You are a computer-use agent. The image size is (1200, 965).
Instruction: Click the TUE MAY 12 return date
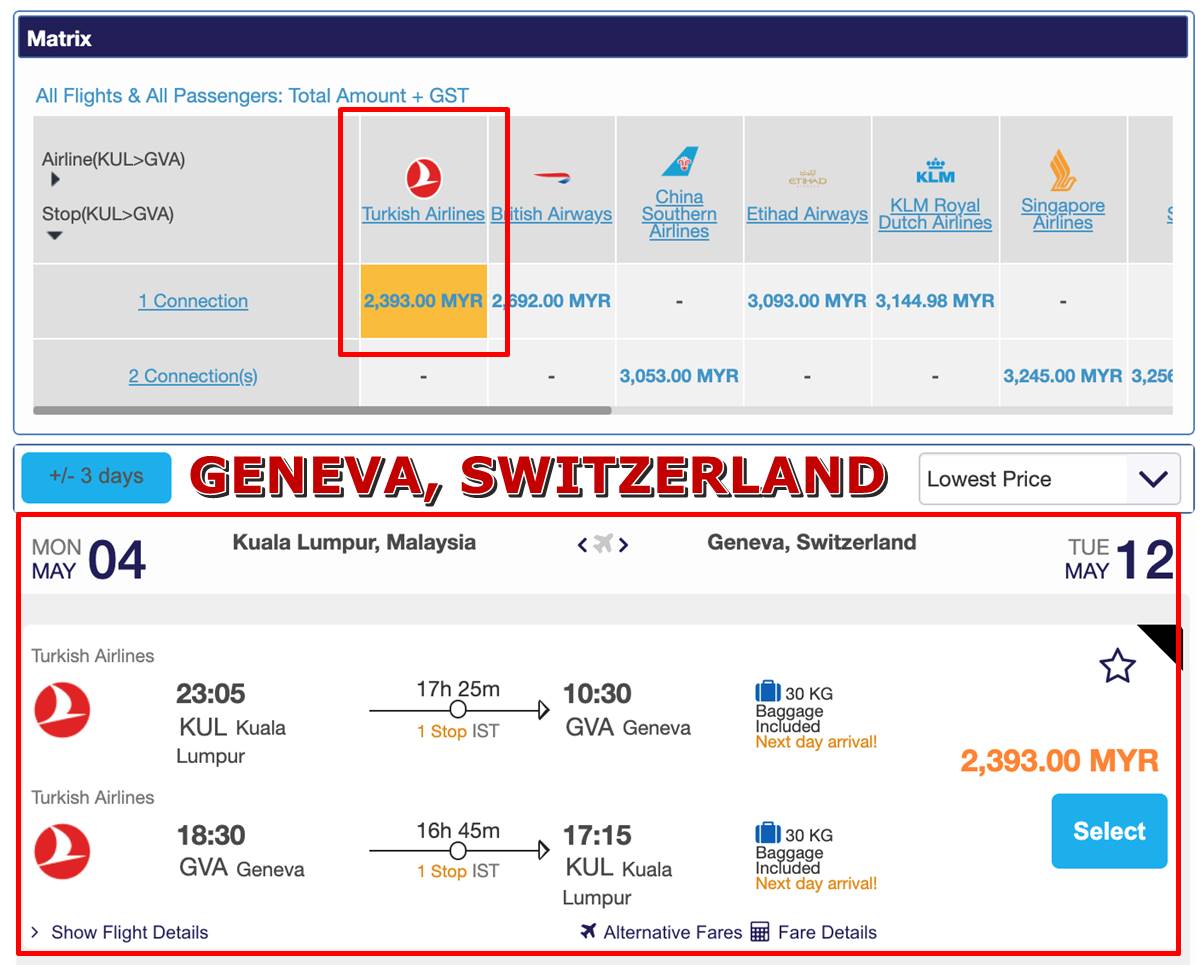pyautogui.click(x=1119, y=560)
